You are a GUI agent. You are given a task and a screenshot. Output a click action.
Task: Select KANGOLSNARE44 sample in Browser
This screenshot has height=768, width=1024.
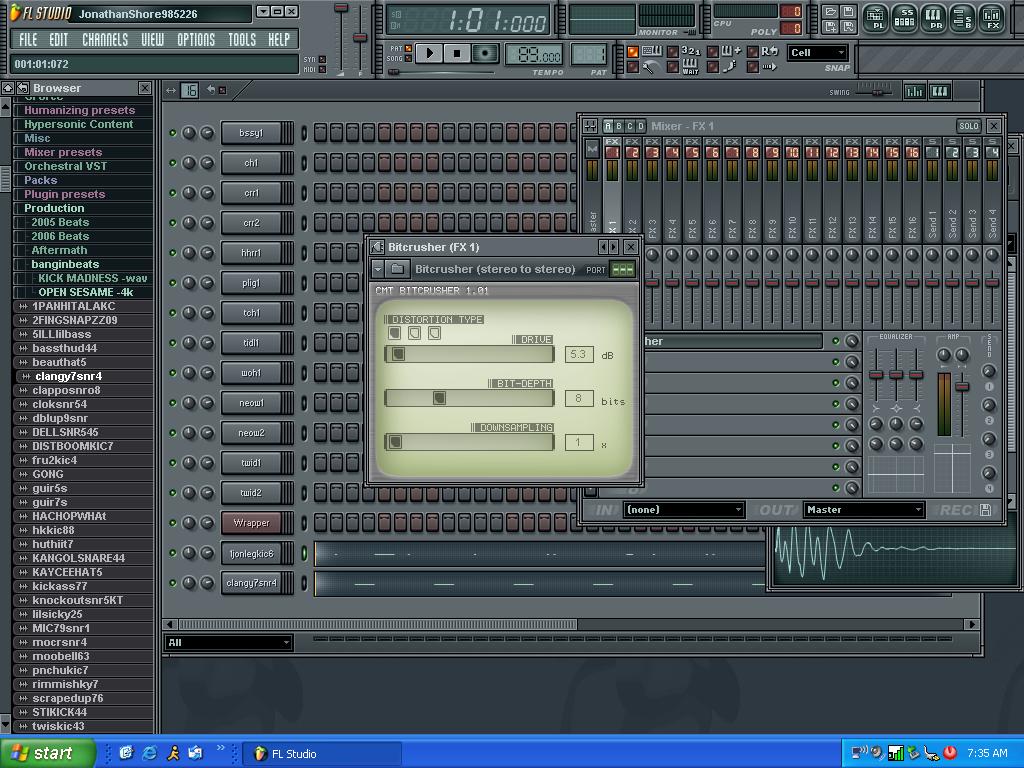[78, 558]
